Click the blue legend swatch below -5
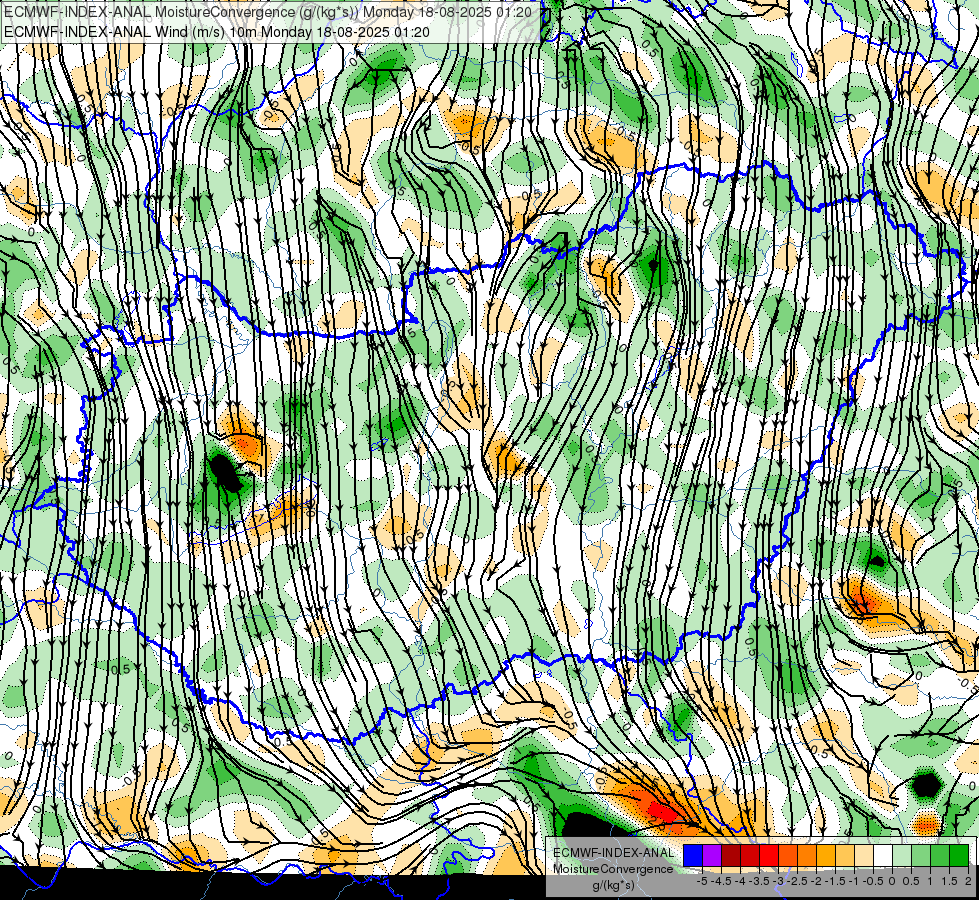The width and height of the screenshot is (979, 900). 693,856
